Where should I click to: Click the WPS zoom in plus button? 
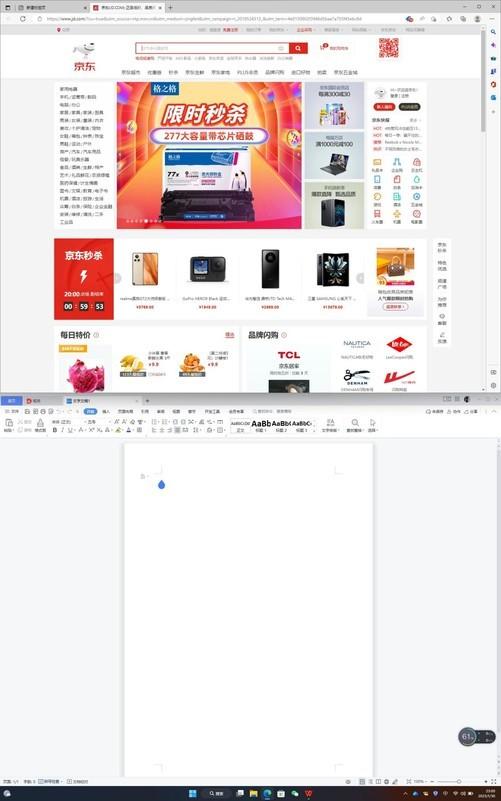pyautogui.click(x=486, y=782)
